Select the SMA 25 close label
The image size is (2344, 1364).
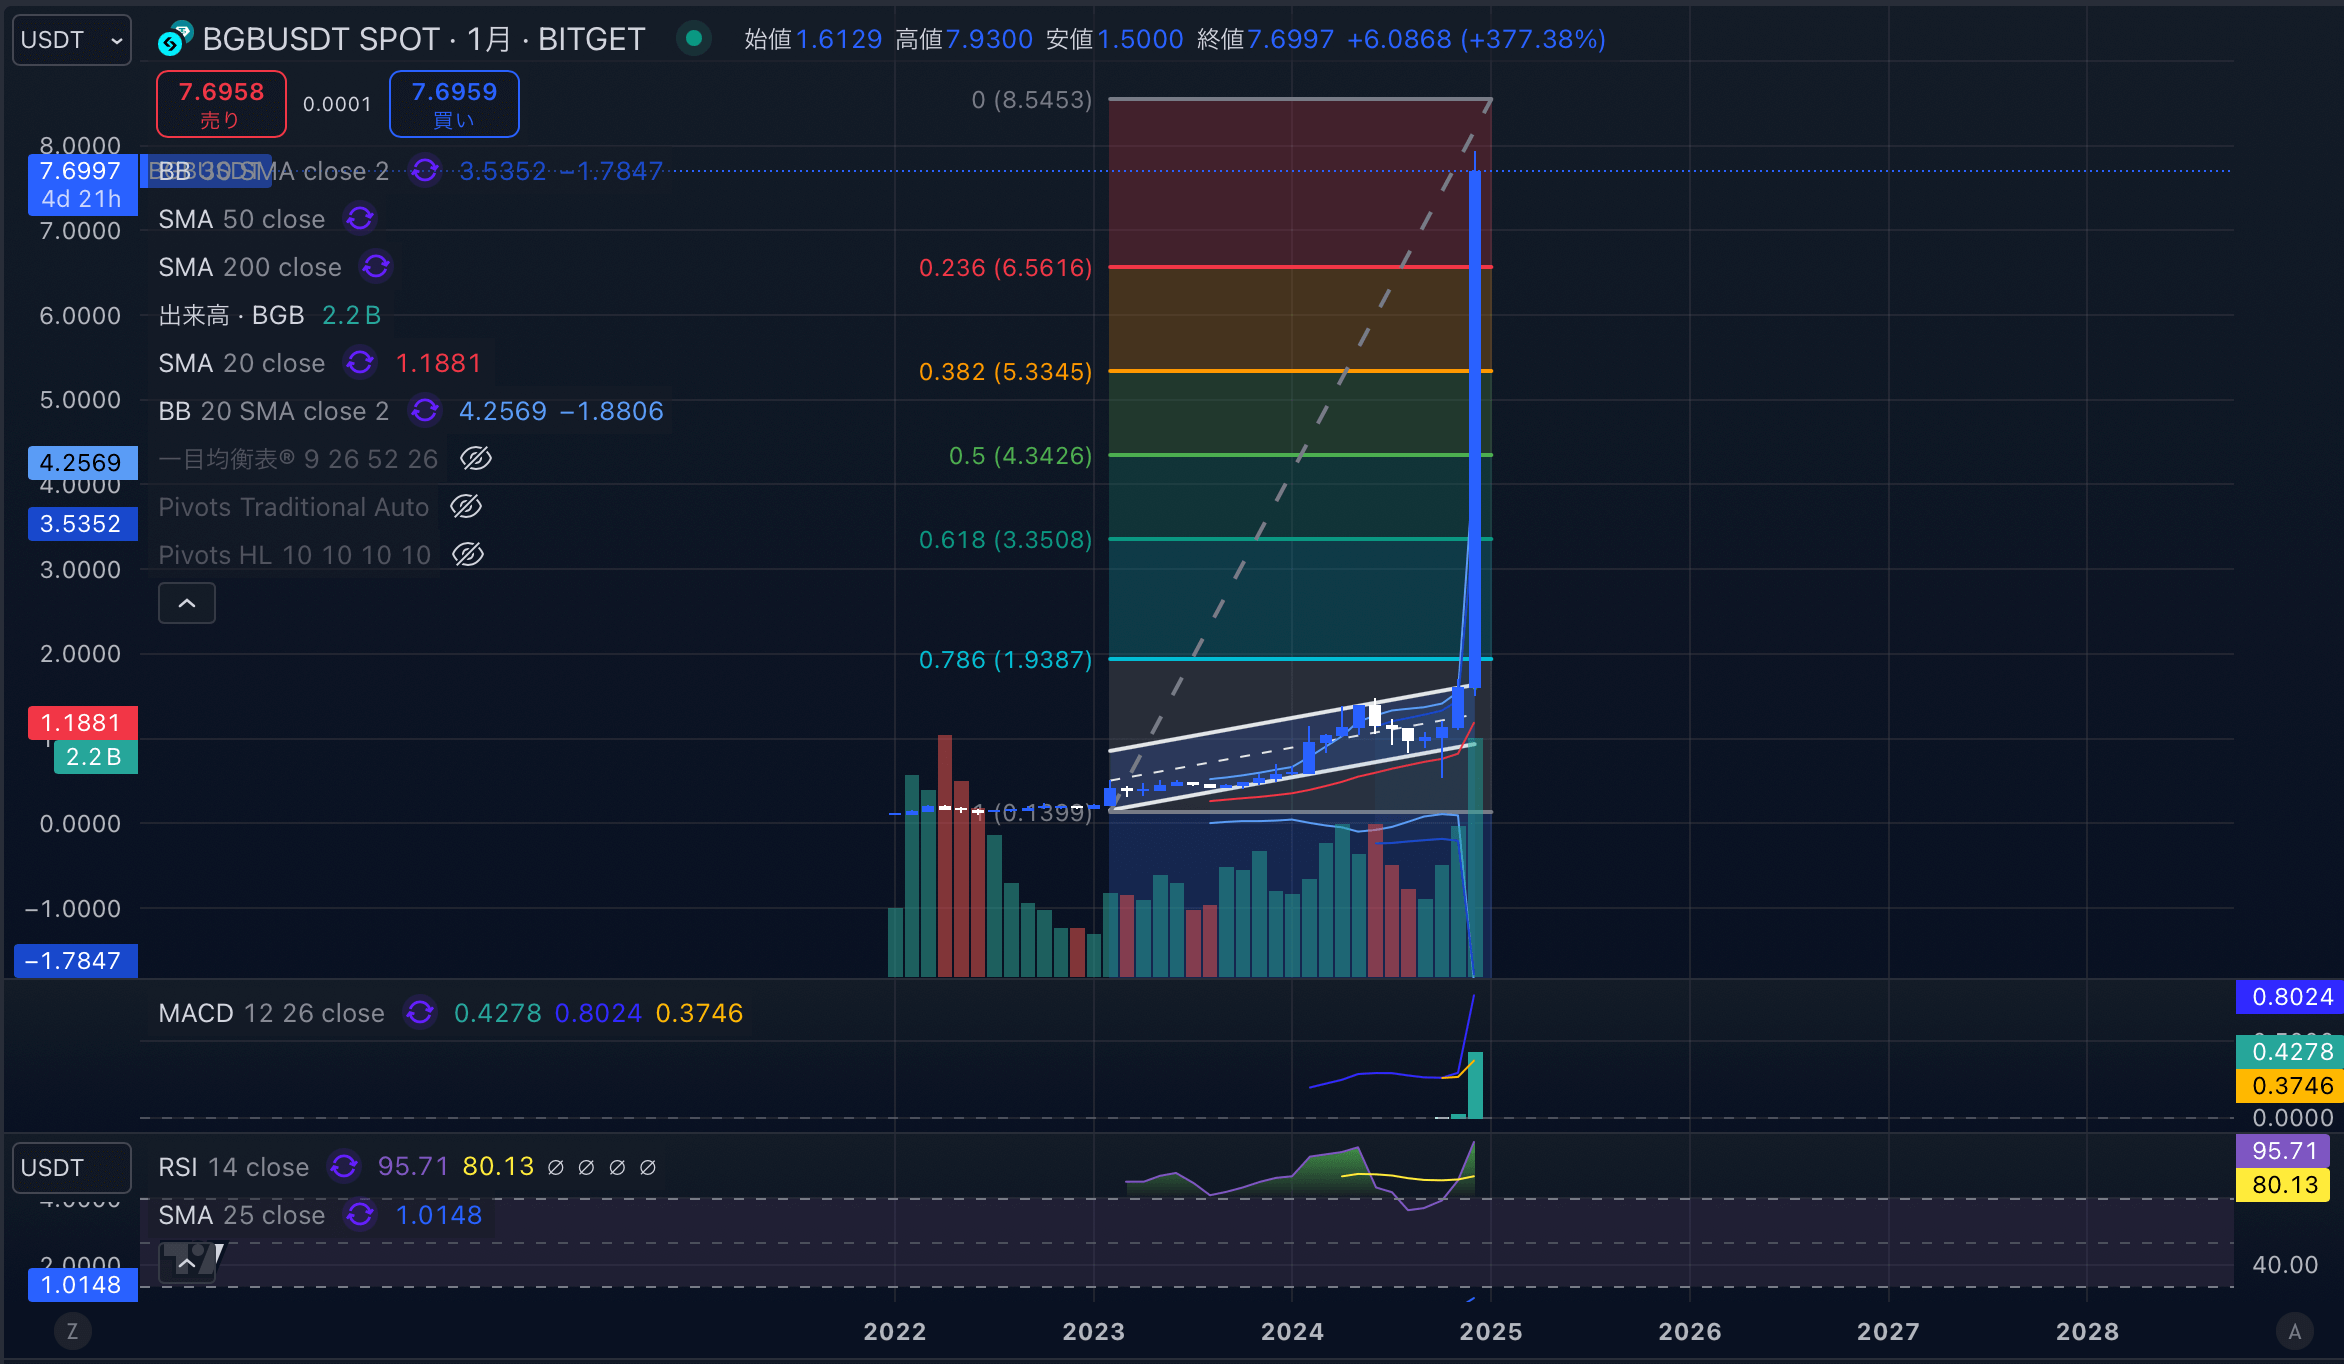click(242, 1215)
